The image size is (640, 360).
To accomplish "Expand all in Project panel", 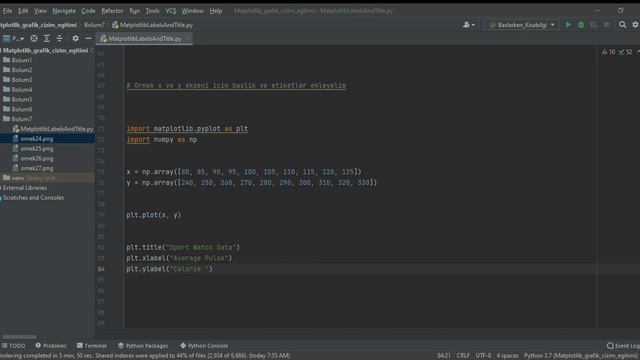I will [x=47, y=38].
